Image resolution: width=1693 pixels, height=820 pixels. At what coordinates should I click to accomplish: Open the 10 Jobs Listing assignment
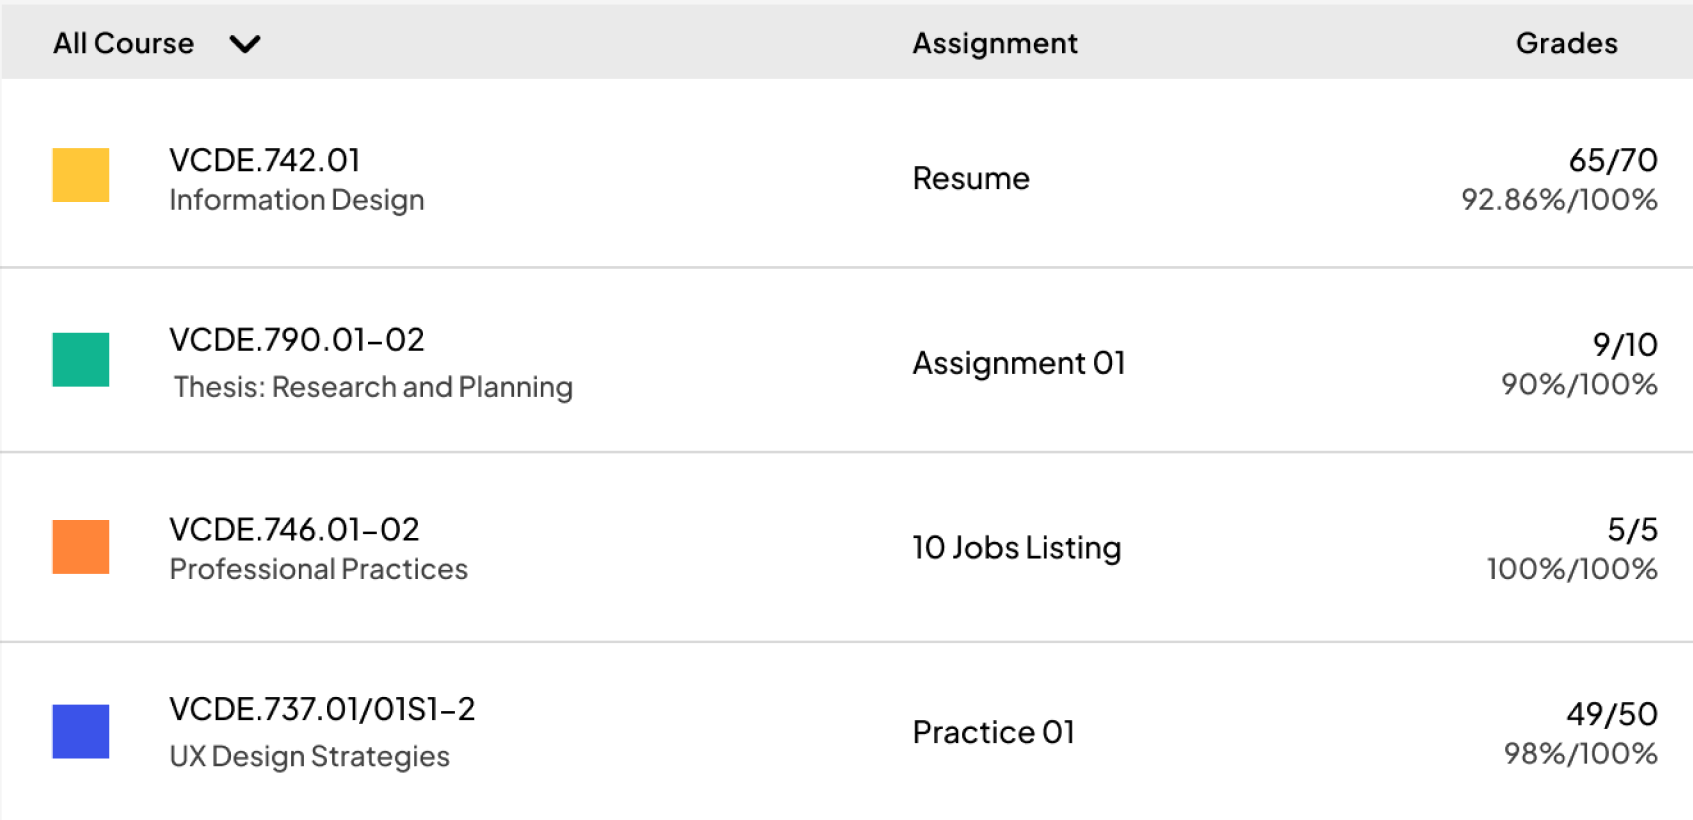1016,548
